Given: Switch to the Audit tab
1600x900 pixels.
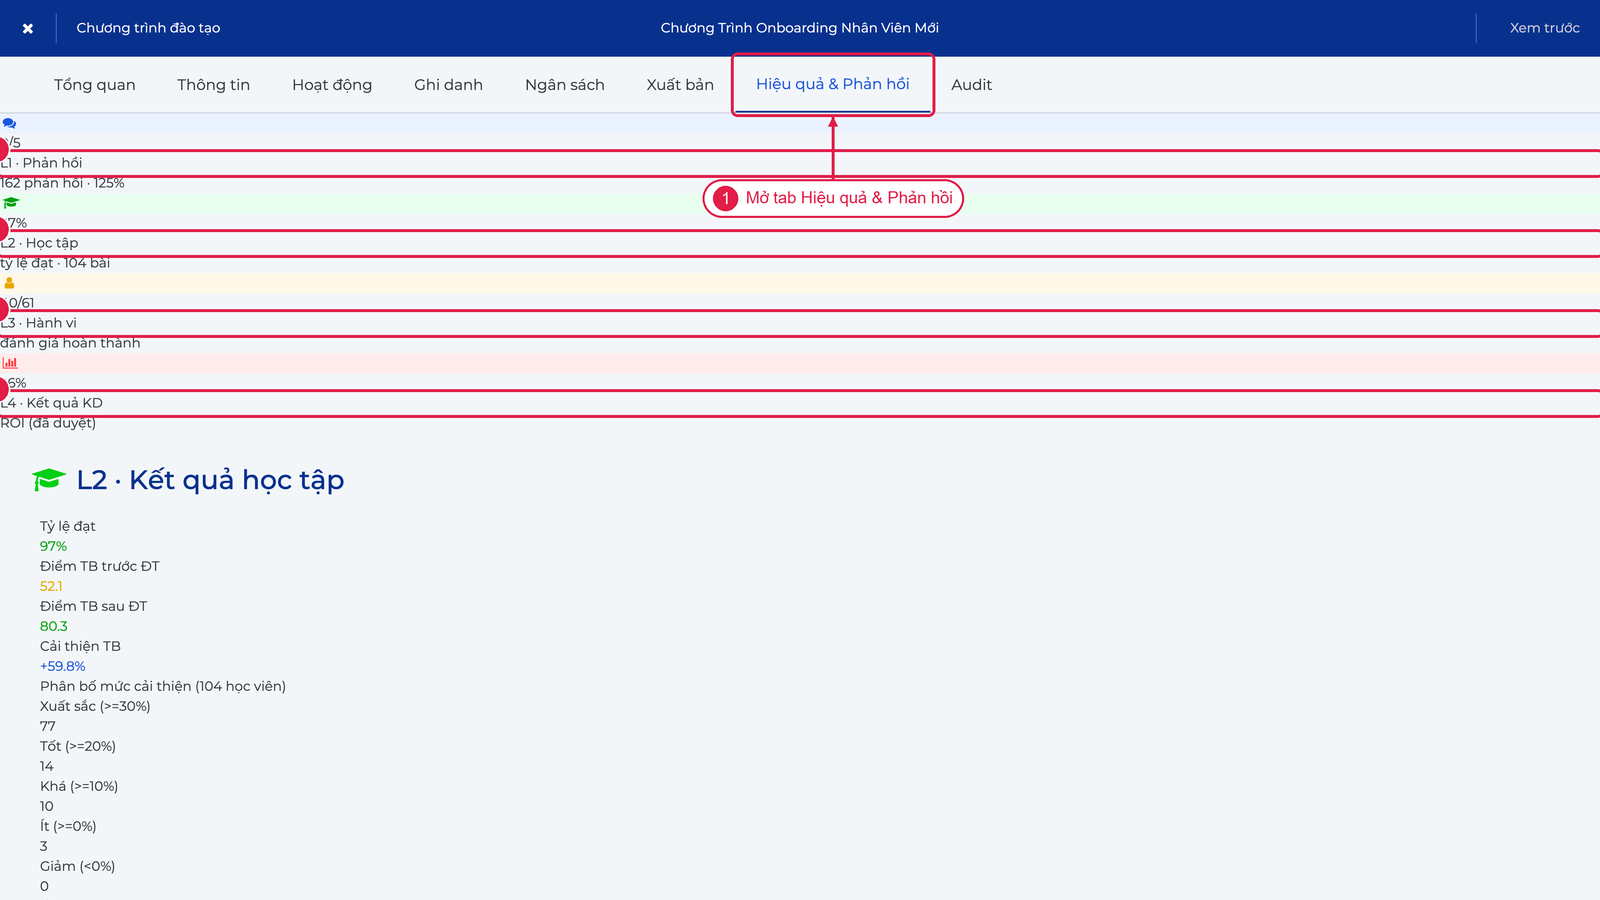Looking at the screenshot, I should tap(972, 85).
